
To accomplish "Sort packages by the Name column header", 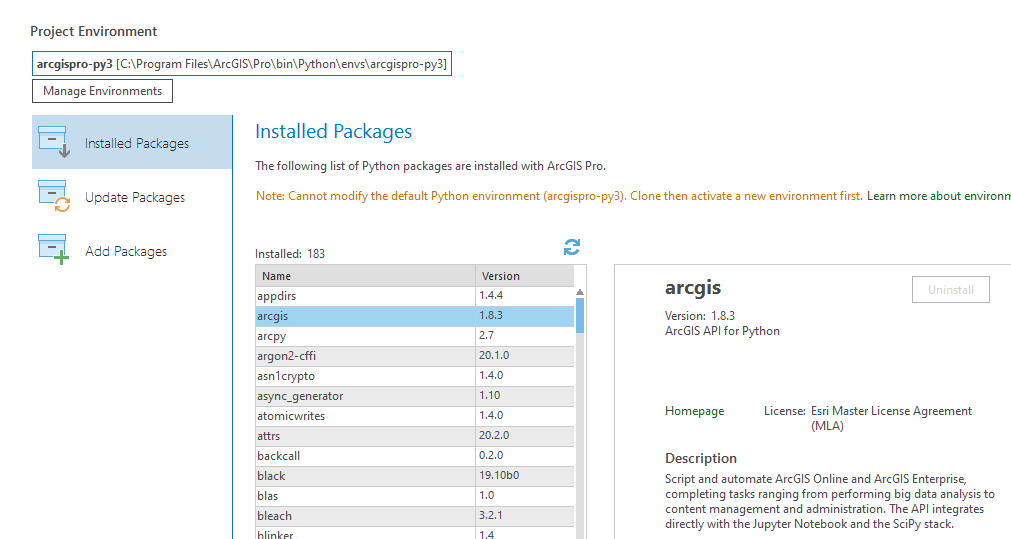I will (x=365, y=276).
